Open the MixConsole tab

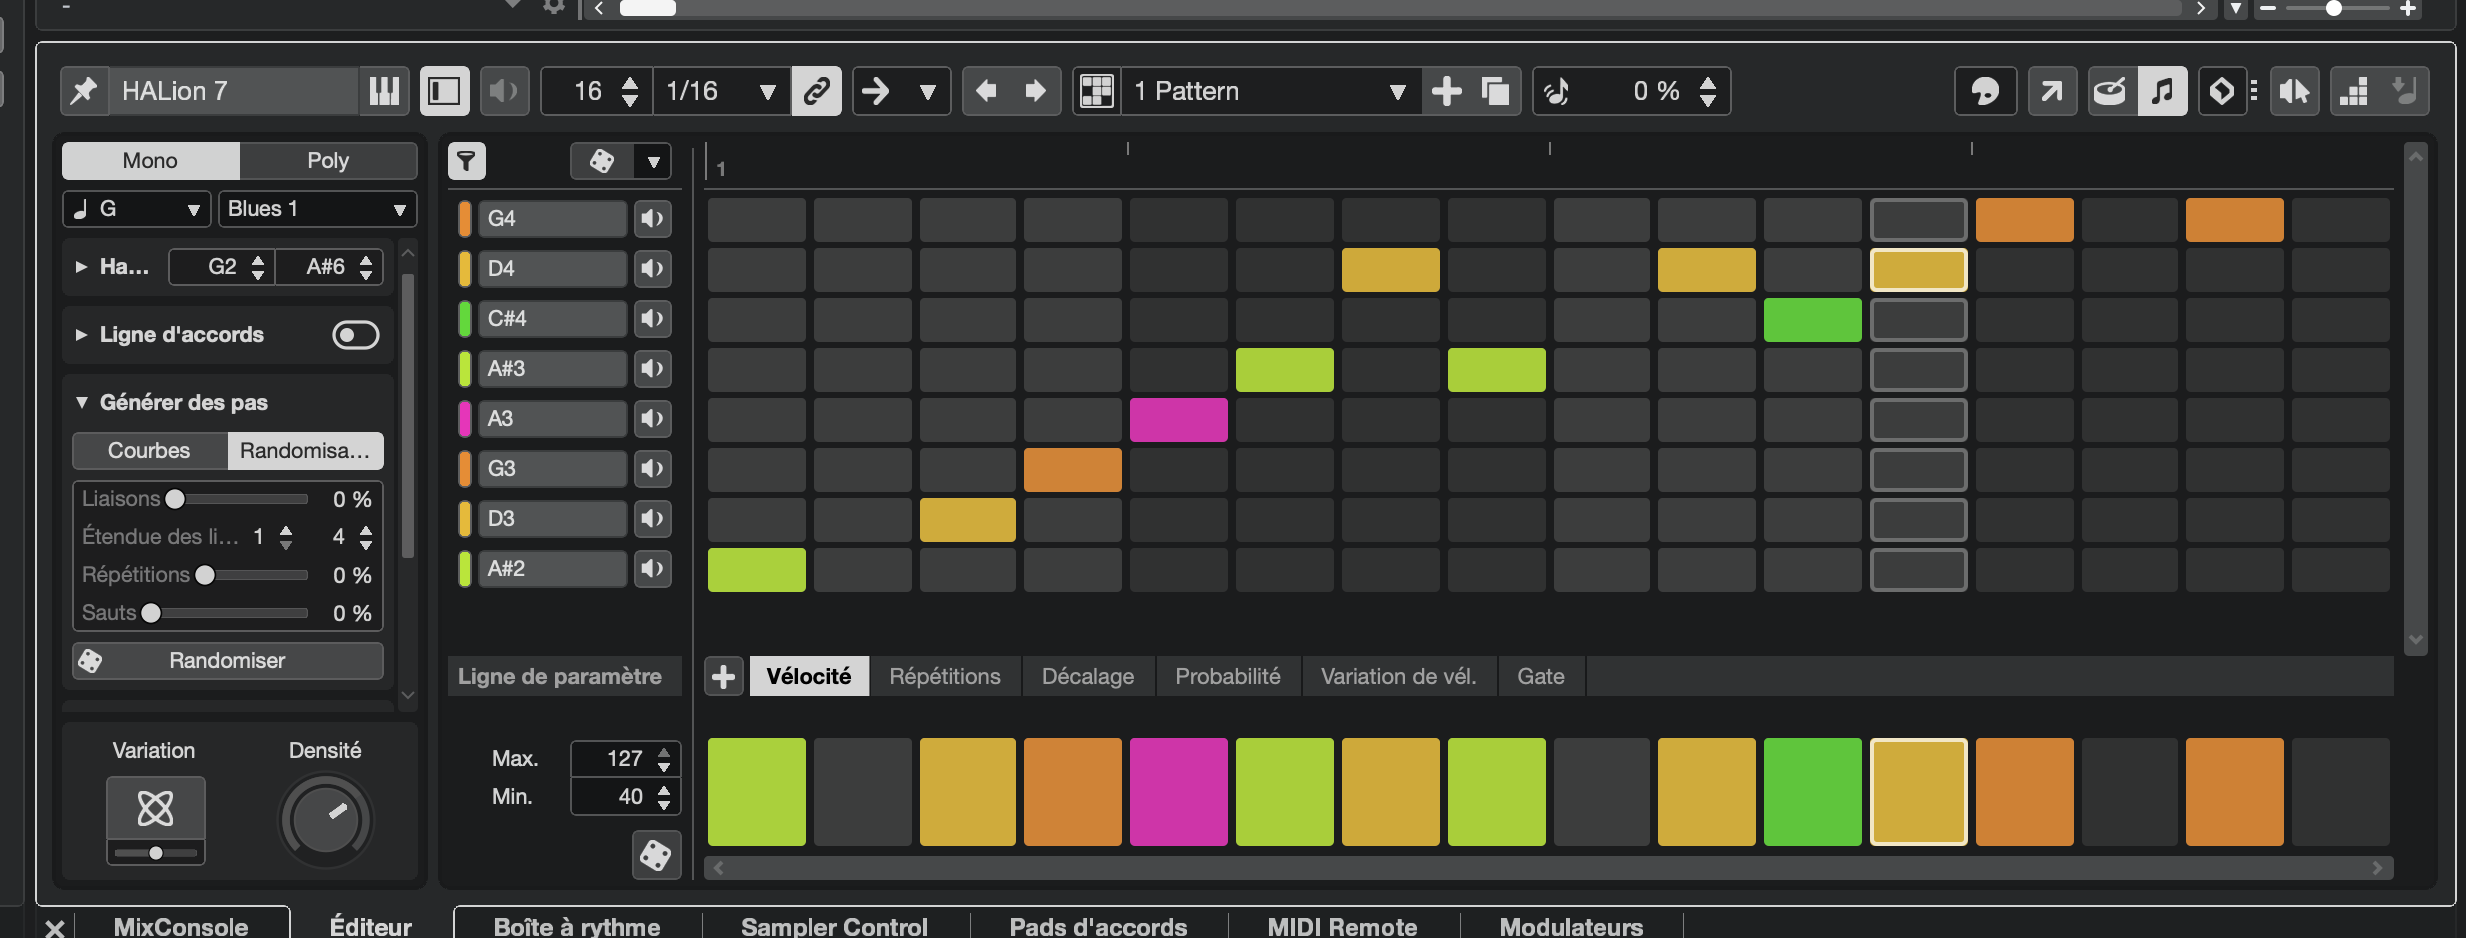coord(181,926)
